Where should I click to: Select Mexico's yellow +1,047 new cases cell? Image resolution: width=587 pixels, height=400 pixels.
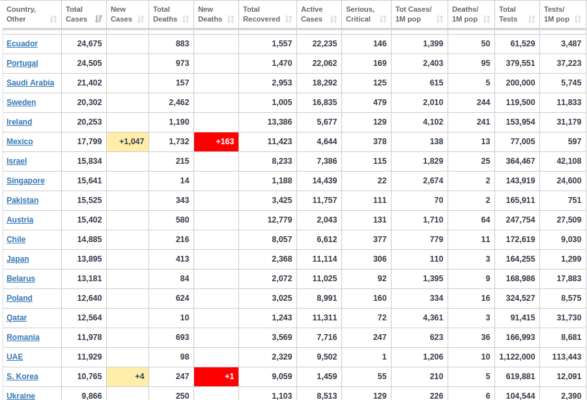pyautogui.click(x=128, y=142)
